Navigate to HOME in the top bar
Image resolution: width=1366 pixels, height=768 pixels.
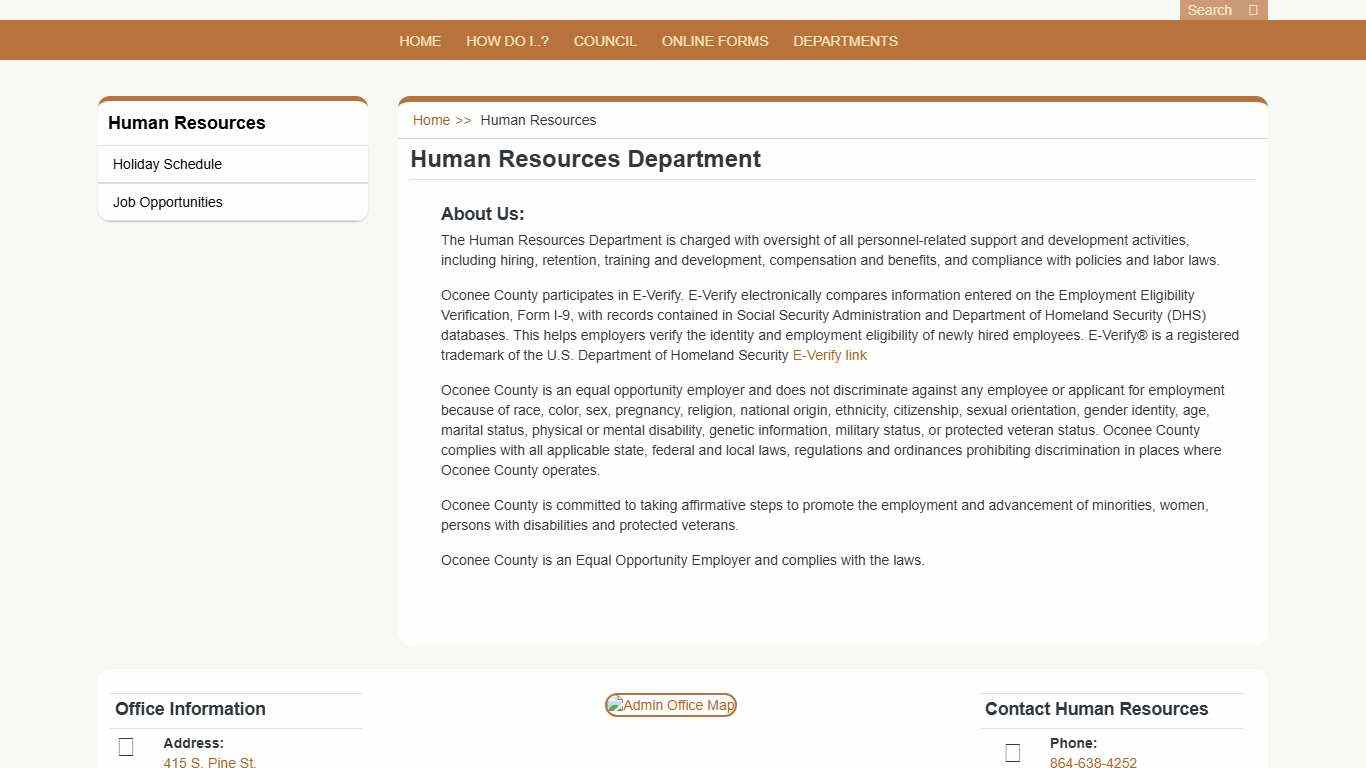click(x=420, y=40)
